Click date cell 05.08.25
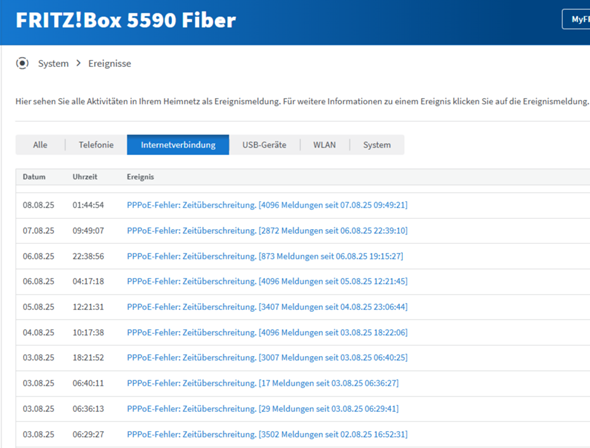The width and height of the screenshot is (590, 448). pos(38,307)
